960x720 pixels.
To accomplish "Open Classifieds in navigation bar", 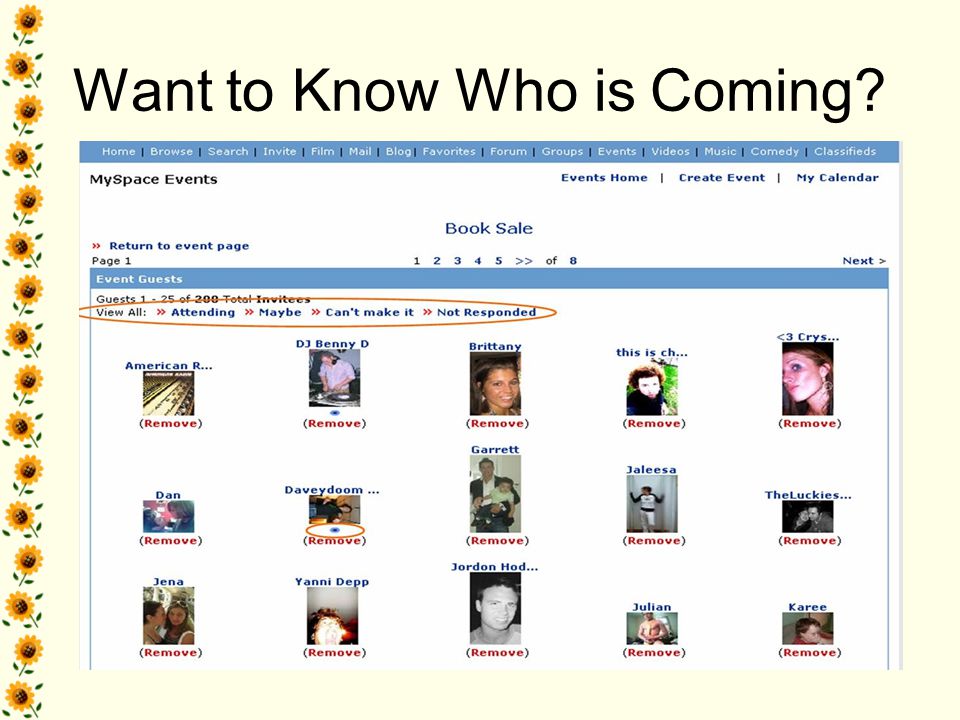I will click(845, 151).
